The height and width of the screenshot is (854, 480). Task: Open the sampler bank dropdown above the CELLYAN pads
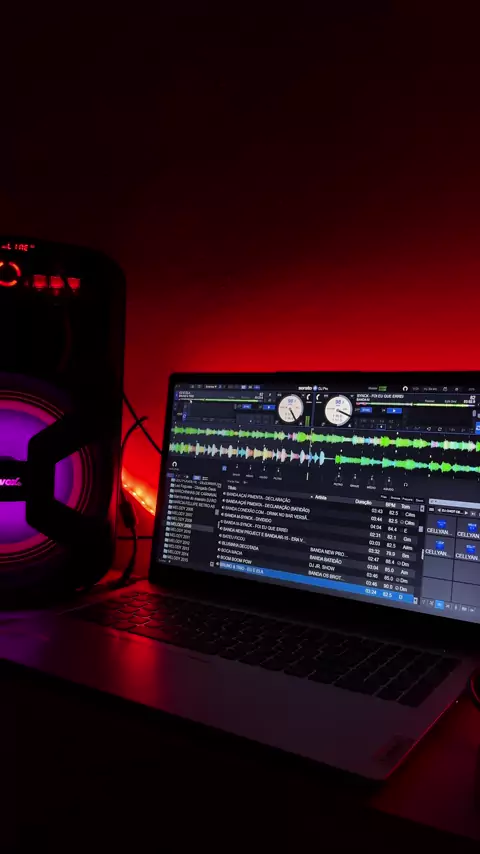pos(451,512)
